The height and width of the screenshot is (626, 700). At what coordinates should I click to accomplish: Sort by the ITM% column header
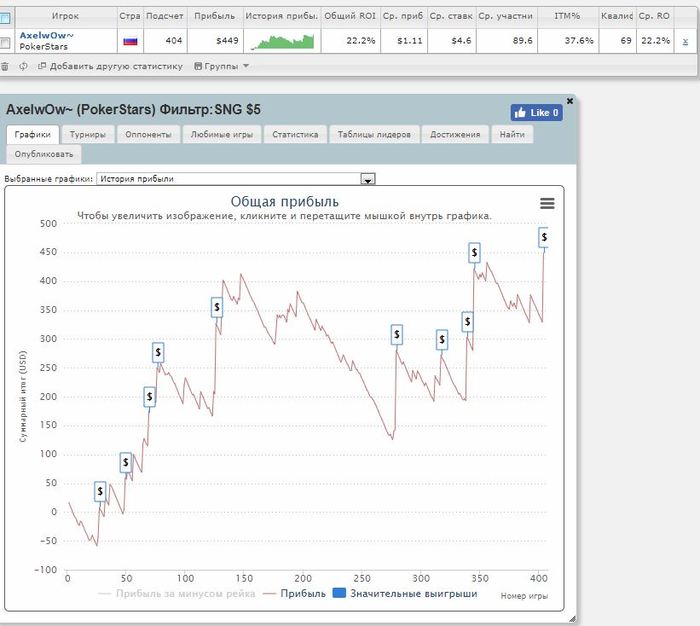[x=567, y=16]
